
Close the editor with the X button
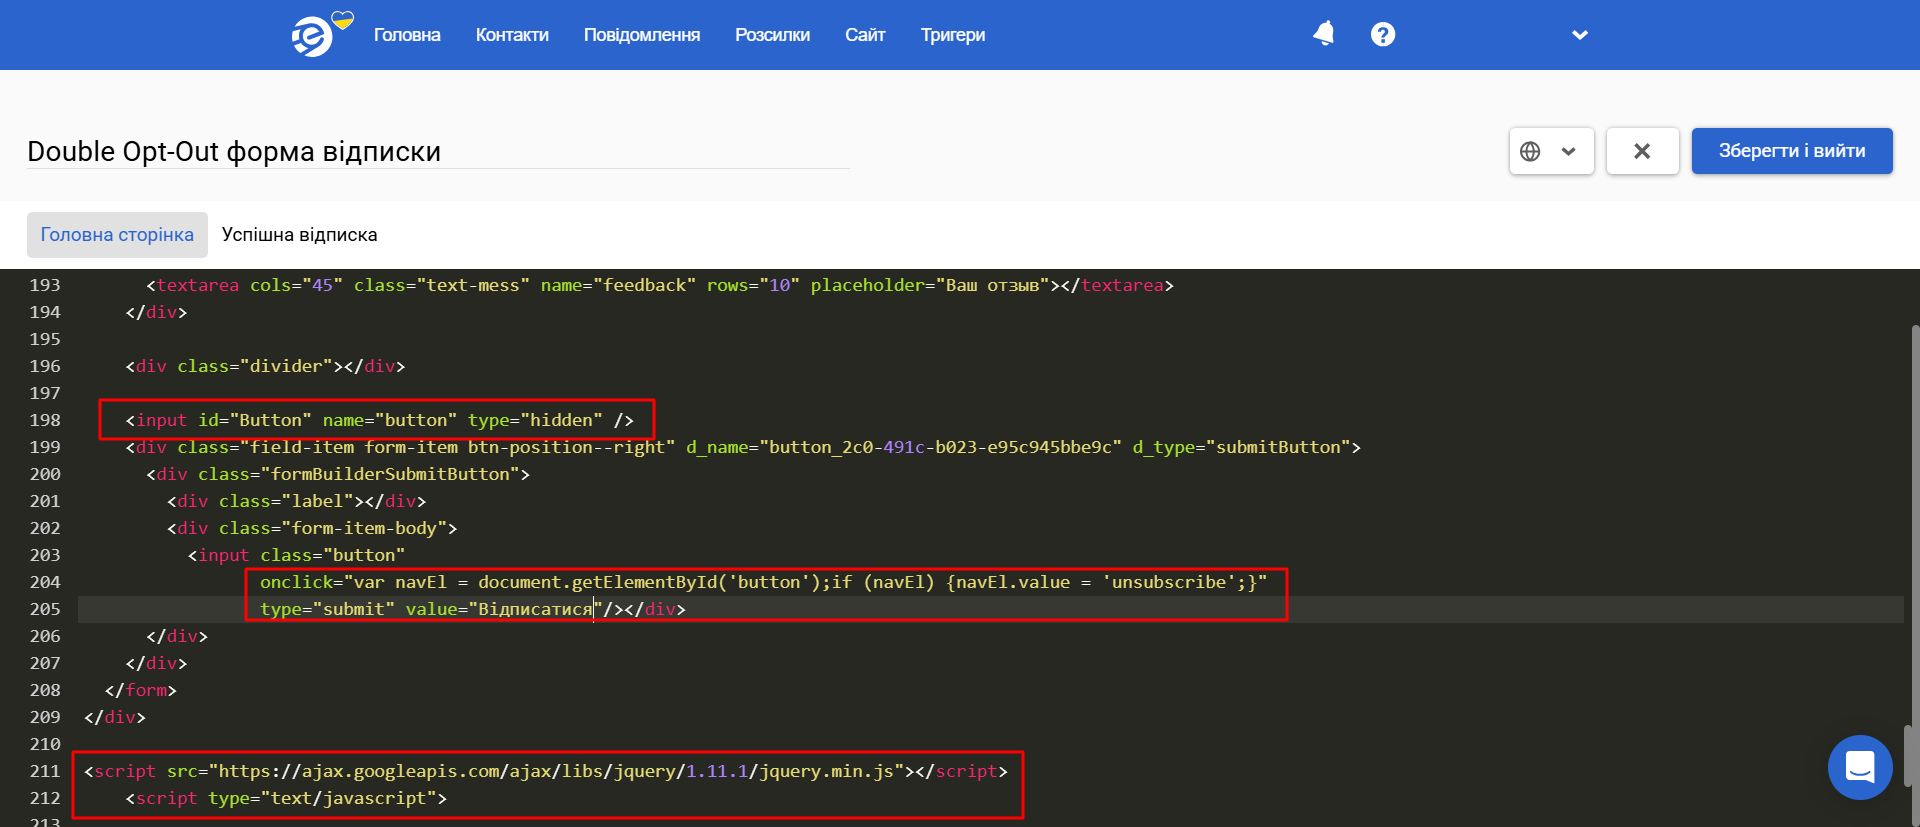point(1642,151)
